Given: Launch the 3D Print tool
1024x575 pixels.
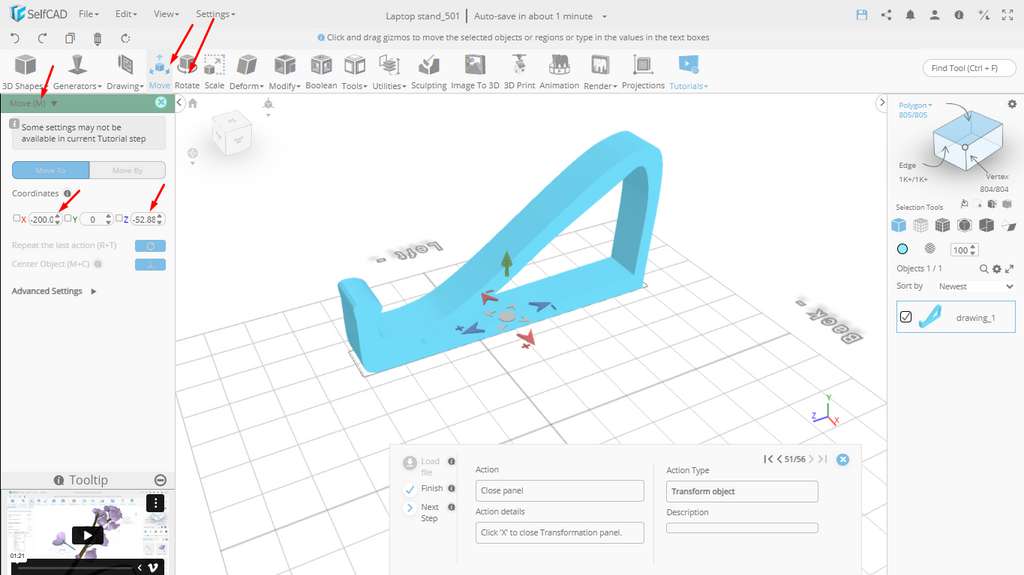Looking at the screenshot, I should 519,66.
